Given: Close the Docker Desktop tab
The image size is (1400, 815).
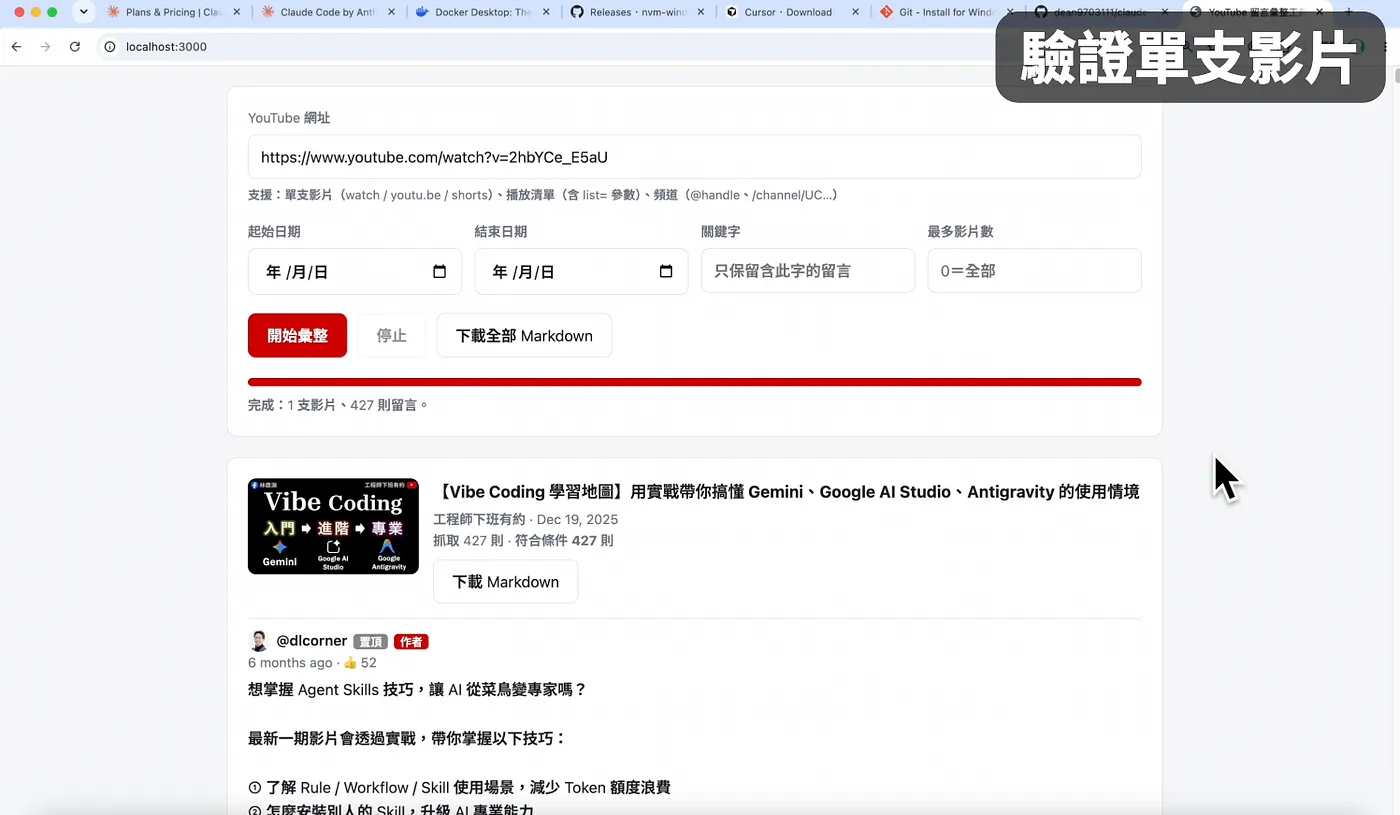Looking at the screenshot, I should click(545, 12).
